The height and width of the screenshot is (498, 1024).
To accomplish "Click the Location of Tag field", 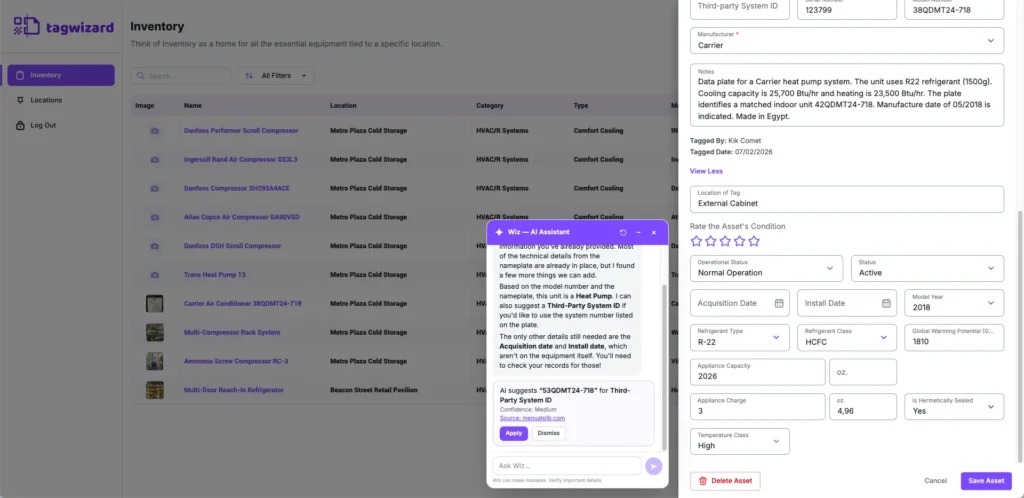I will click(x=846, y=199).
